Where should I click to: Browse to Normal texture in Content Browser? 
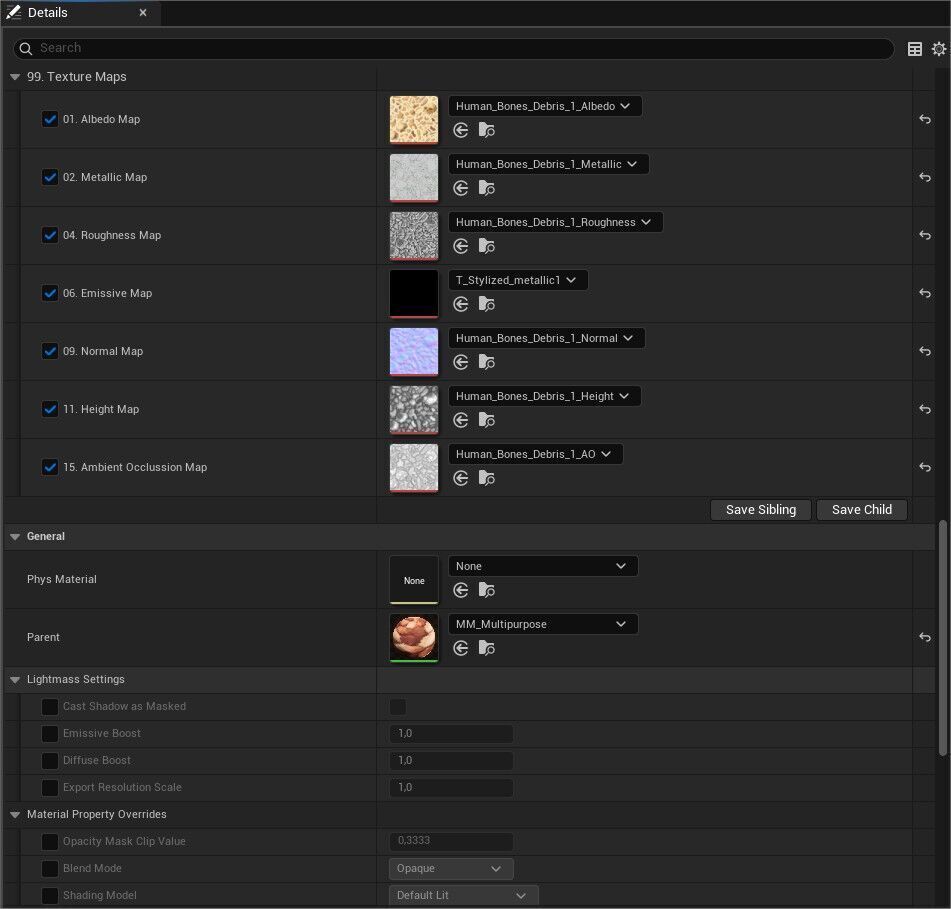(x=486, y=362)
